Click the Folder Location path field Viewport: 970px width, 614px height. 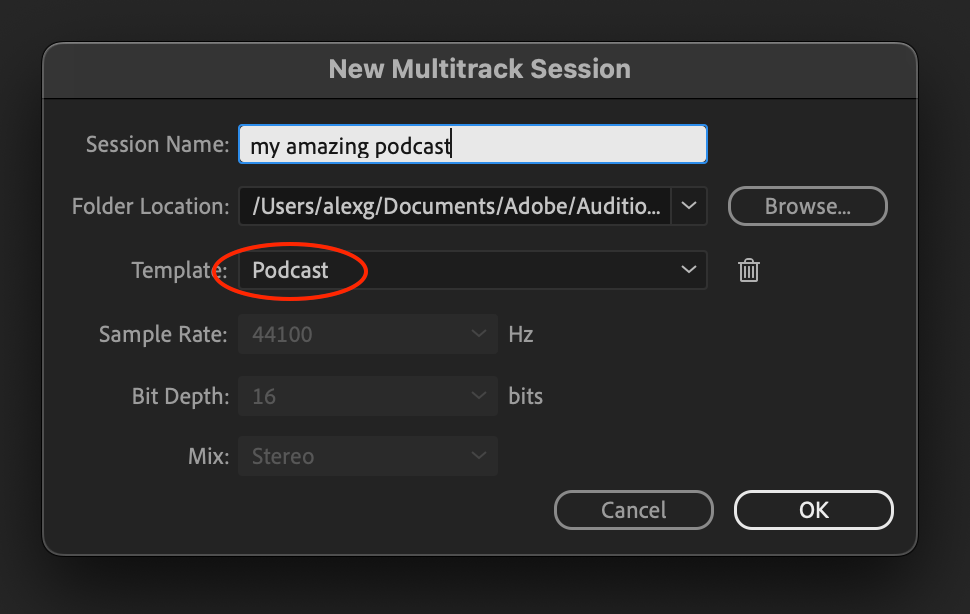pyautogui.click(x=455, y=206)
